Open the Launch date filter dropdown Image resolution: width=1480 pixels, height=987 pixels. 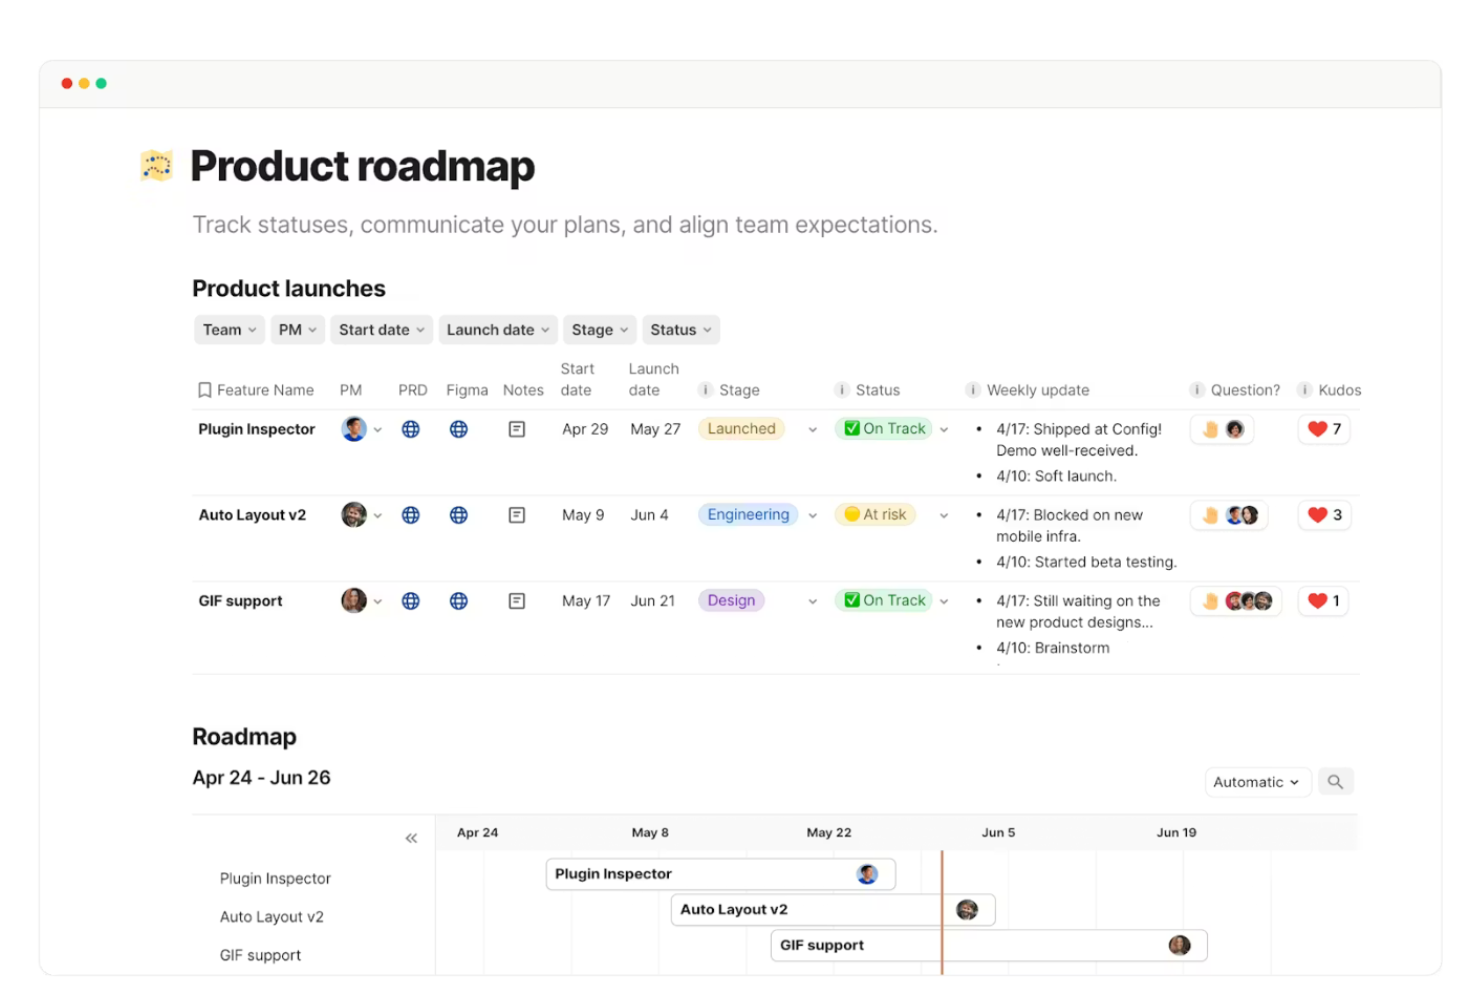click(498, 330)
